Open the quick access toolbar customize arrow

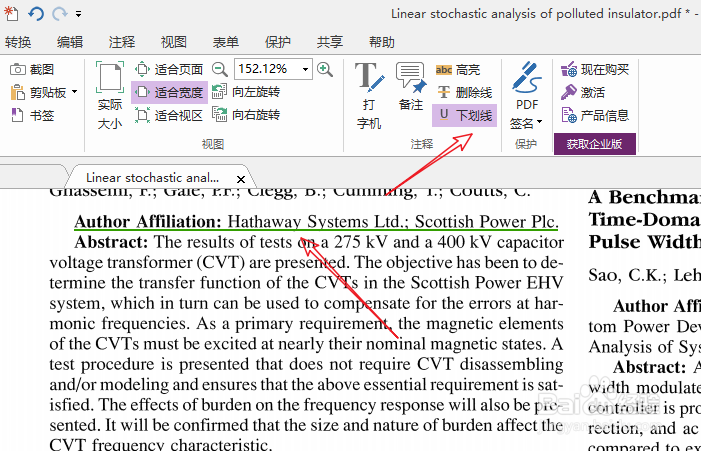coord(78,14)
